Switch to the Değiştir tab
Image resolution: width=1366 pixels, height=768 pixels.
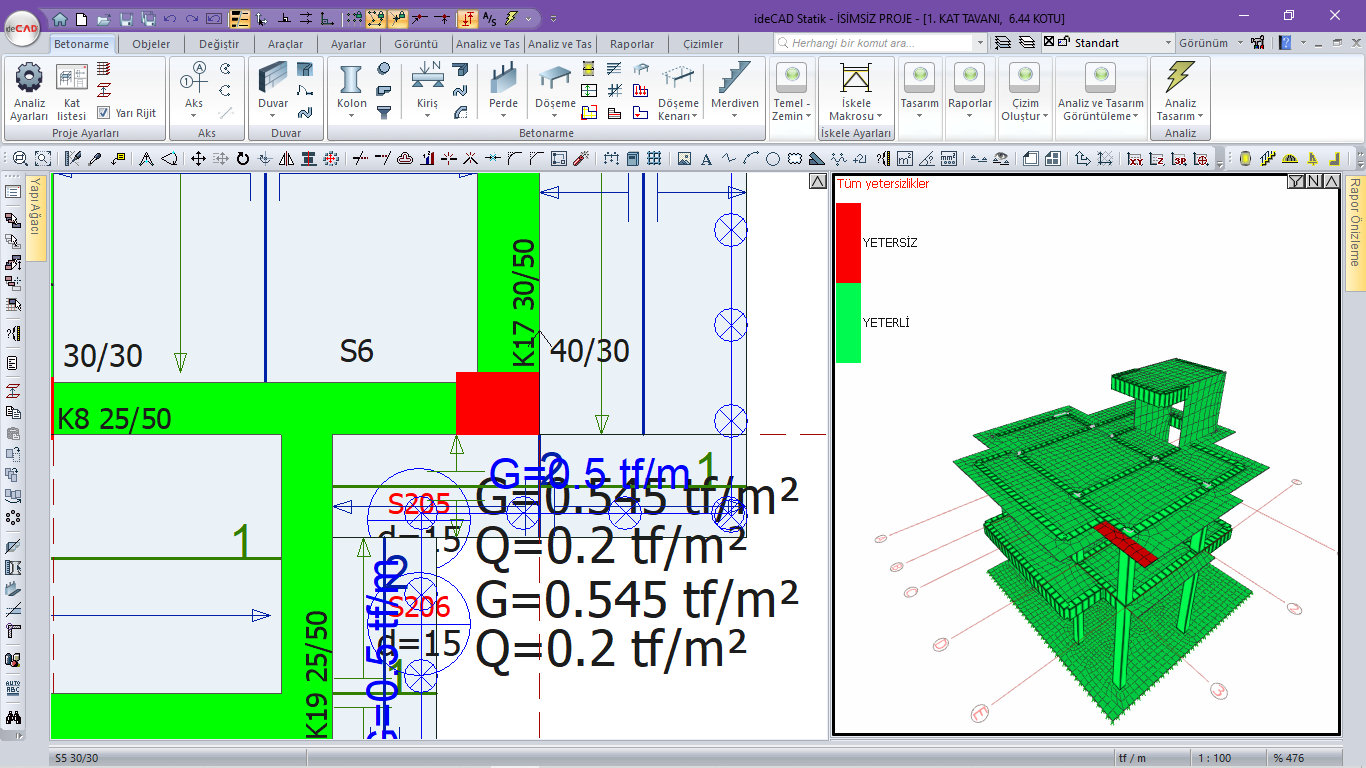point(219,44)
